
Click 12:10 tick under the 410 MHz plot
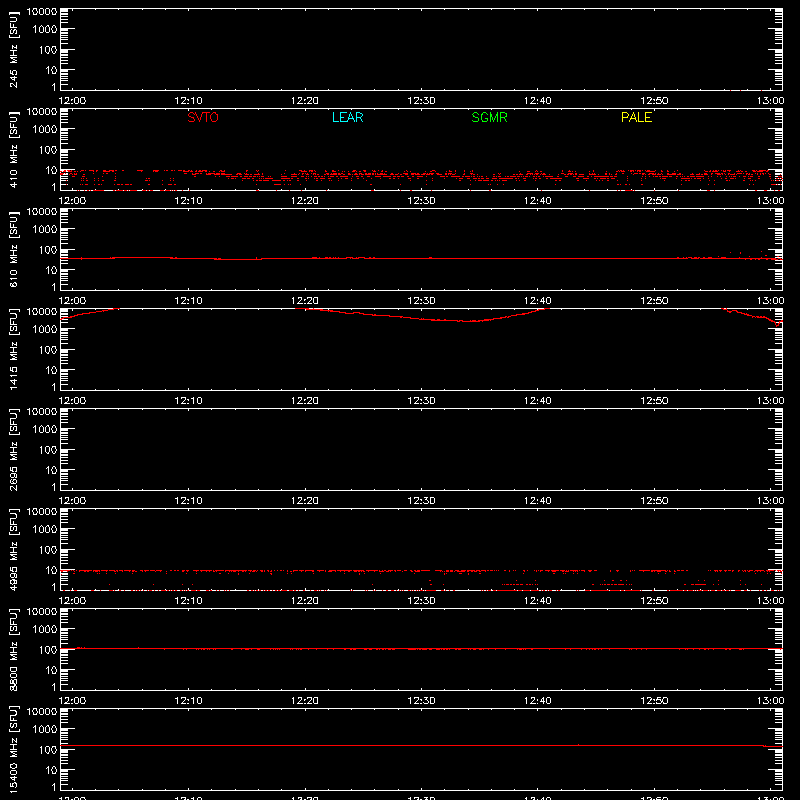[188, 201]
